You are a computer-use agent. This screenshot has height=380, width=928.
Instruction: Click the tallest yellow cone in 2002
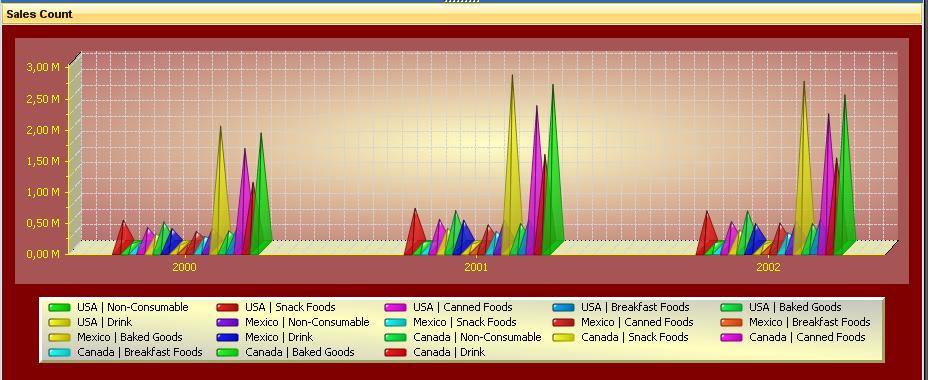[804, 178]
